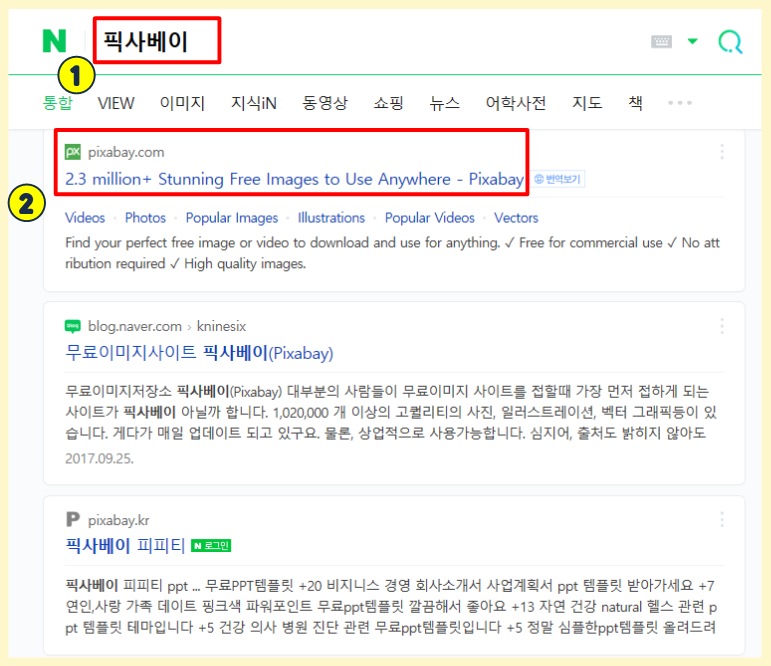This screenshot has width=771, height=666.
Task: Open the 픽사베이 피피티 title link
Action: tap(125, 545)
